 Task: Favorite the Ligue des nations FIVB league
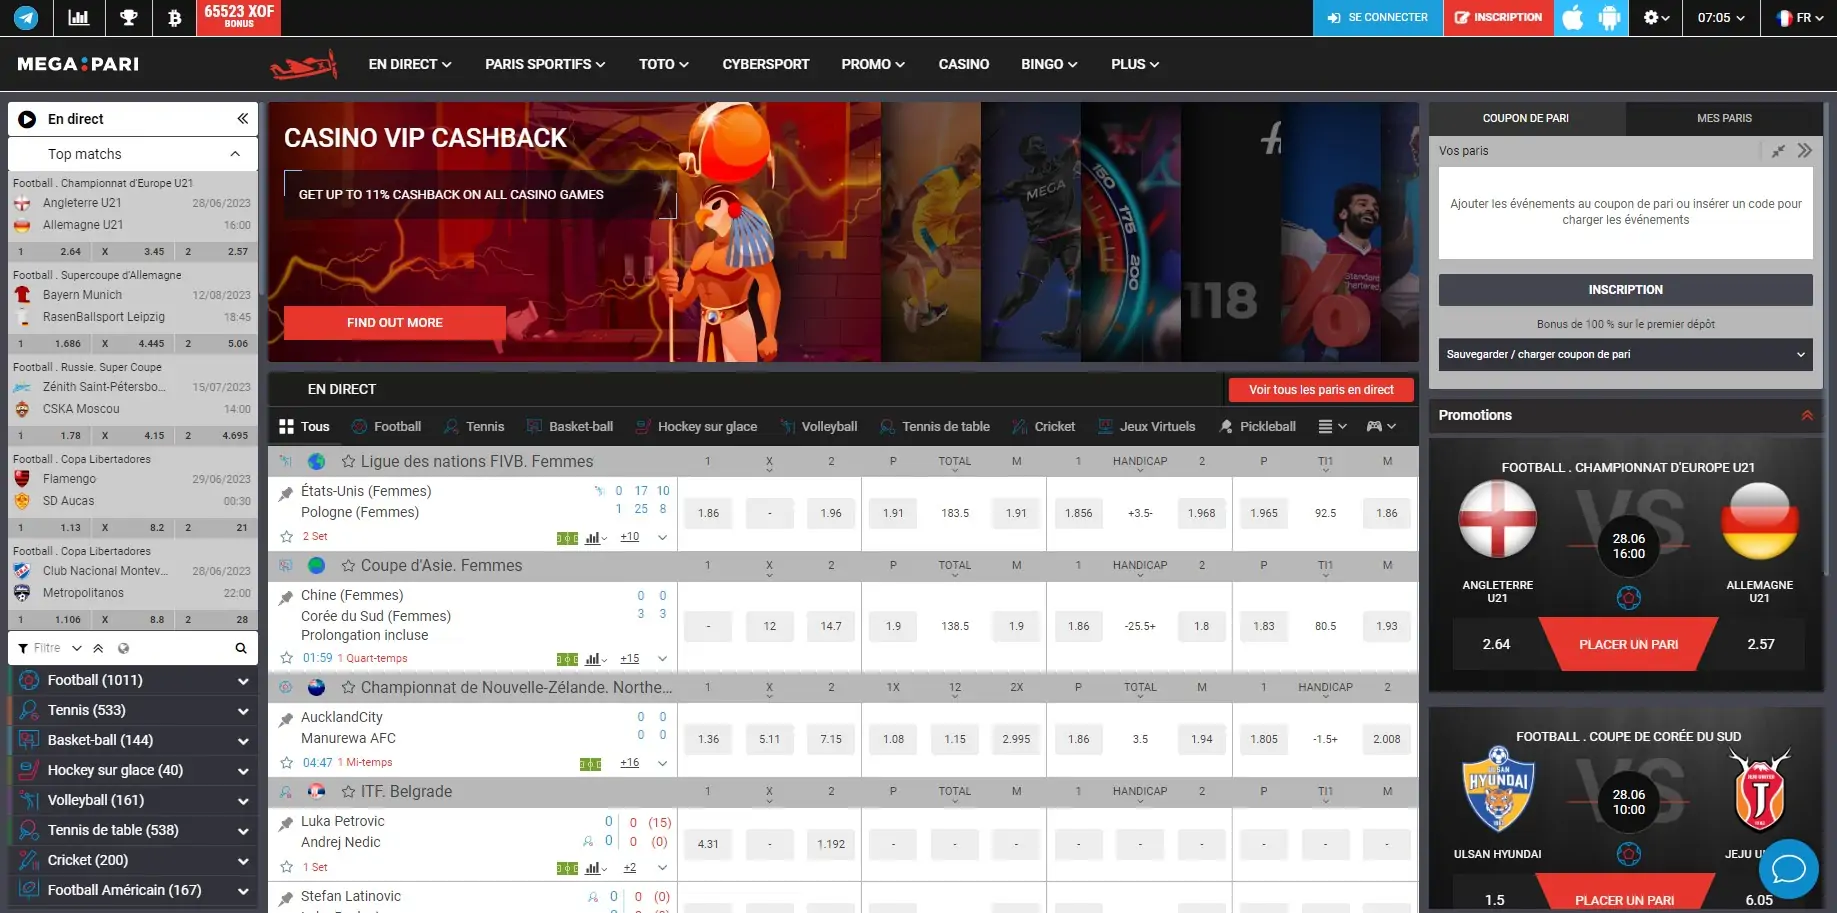click(348, 462)
